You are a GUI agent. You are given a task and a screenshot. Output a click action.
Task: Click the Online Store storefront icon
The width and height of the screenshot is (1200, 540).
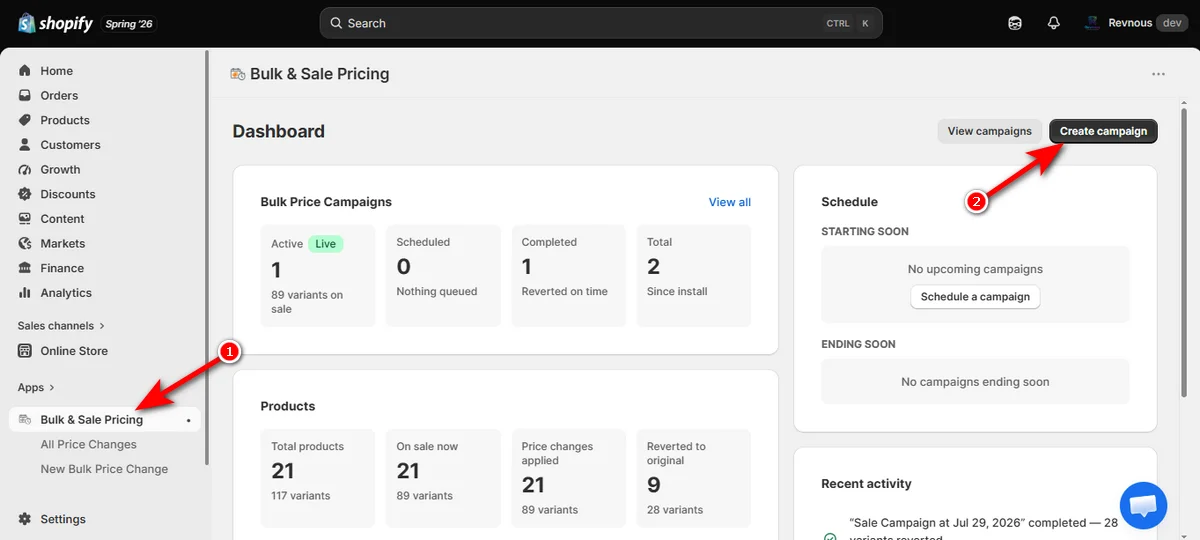click(x=25, y=351)
